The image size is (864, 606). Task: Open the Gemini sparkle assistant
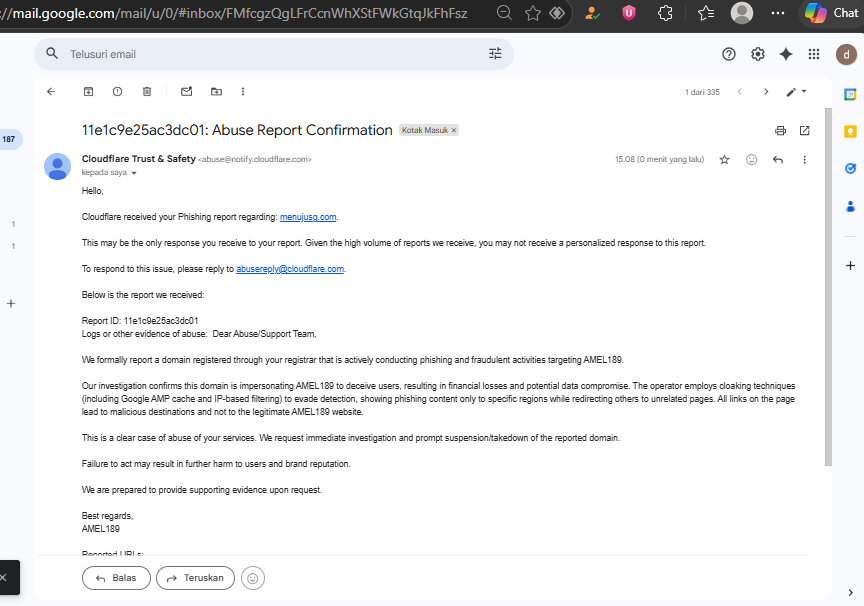786,54
